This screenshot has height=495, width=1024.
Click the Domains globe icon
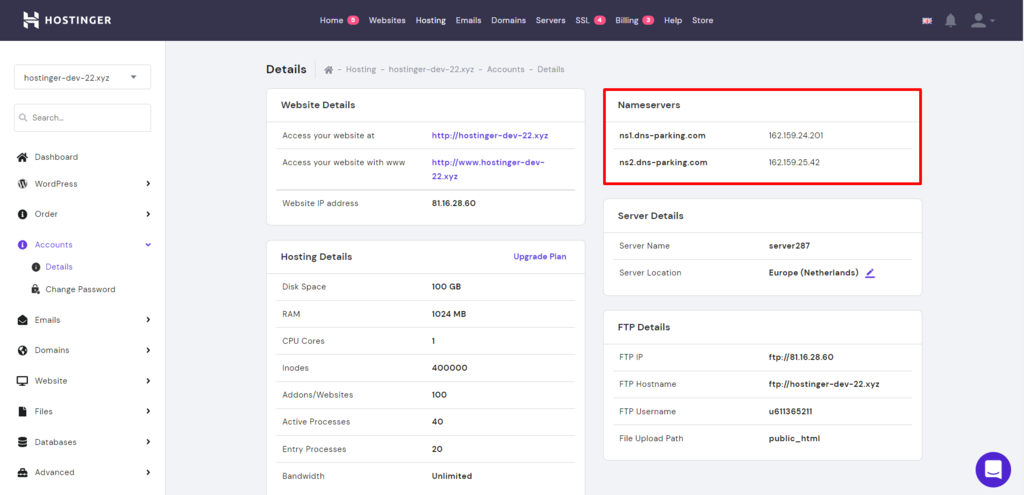pyautogui.click(x=22, y=350)
